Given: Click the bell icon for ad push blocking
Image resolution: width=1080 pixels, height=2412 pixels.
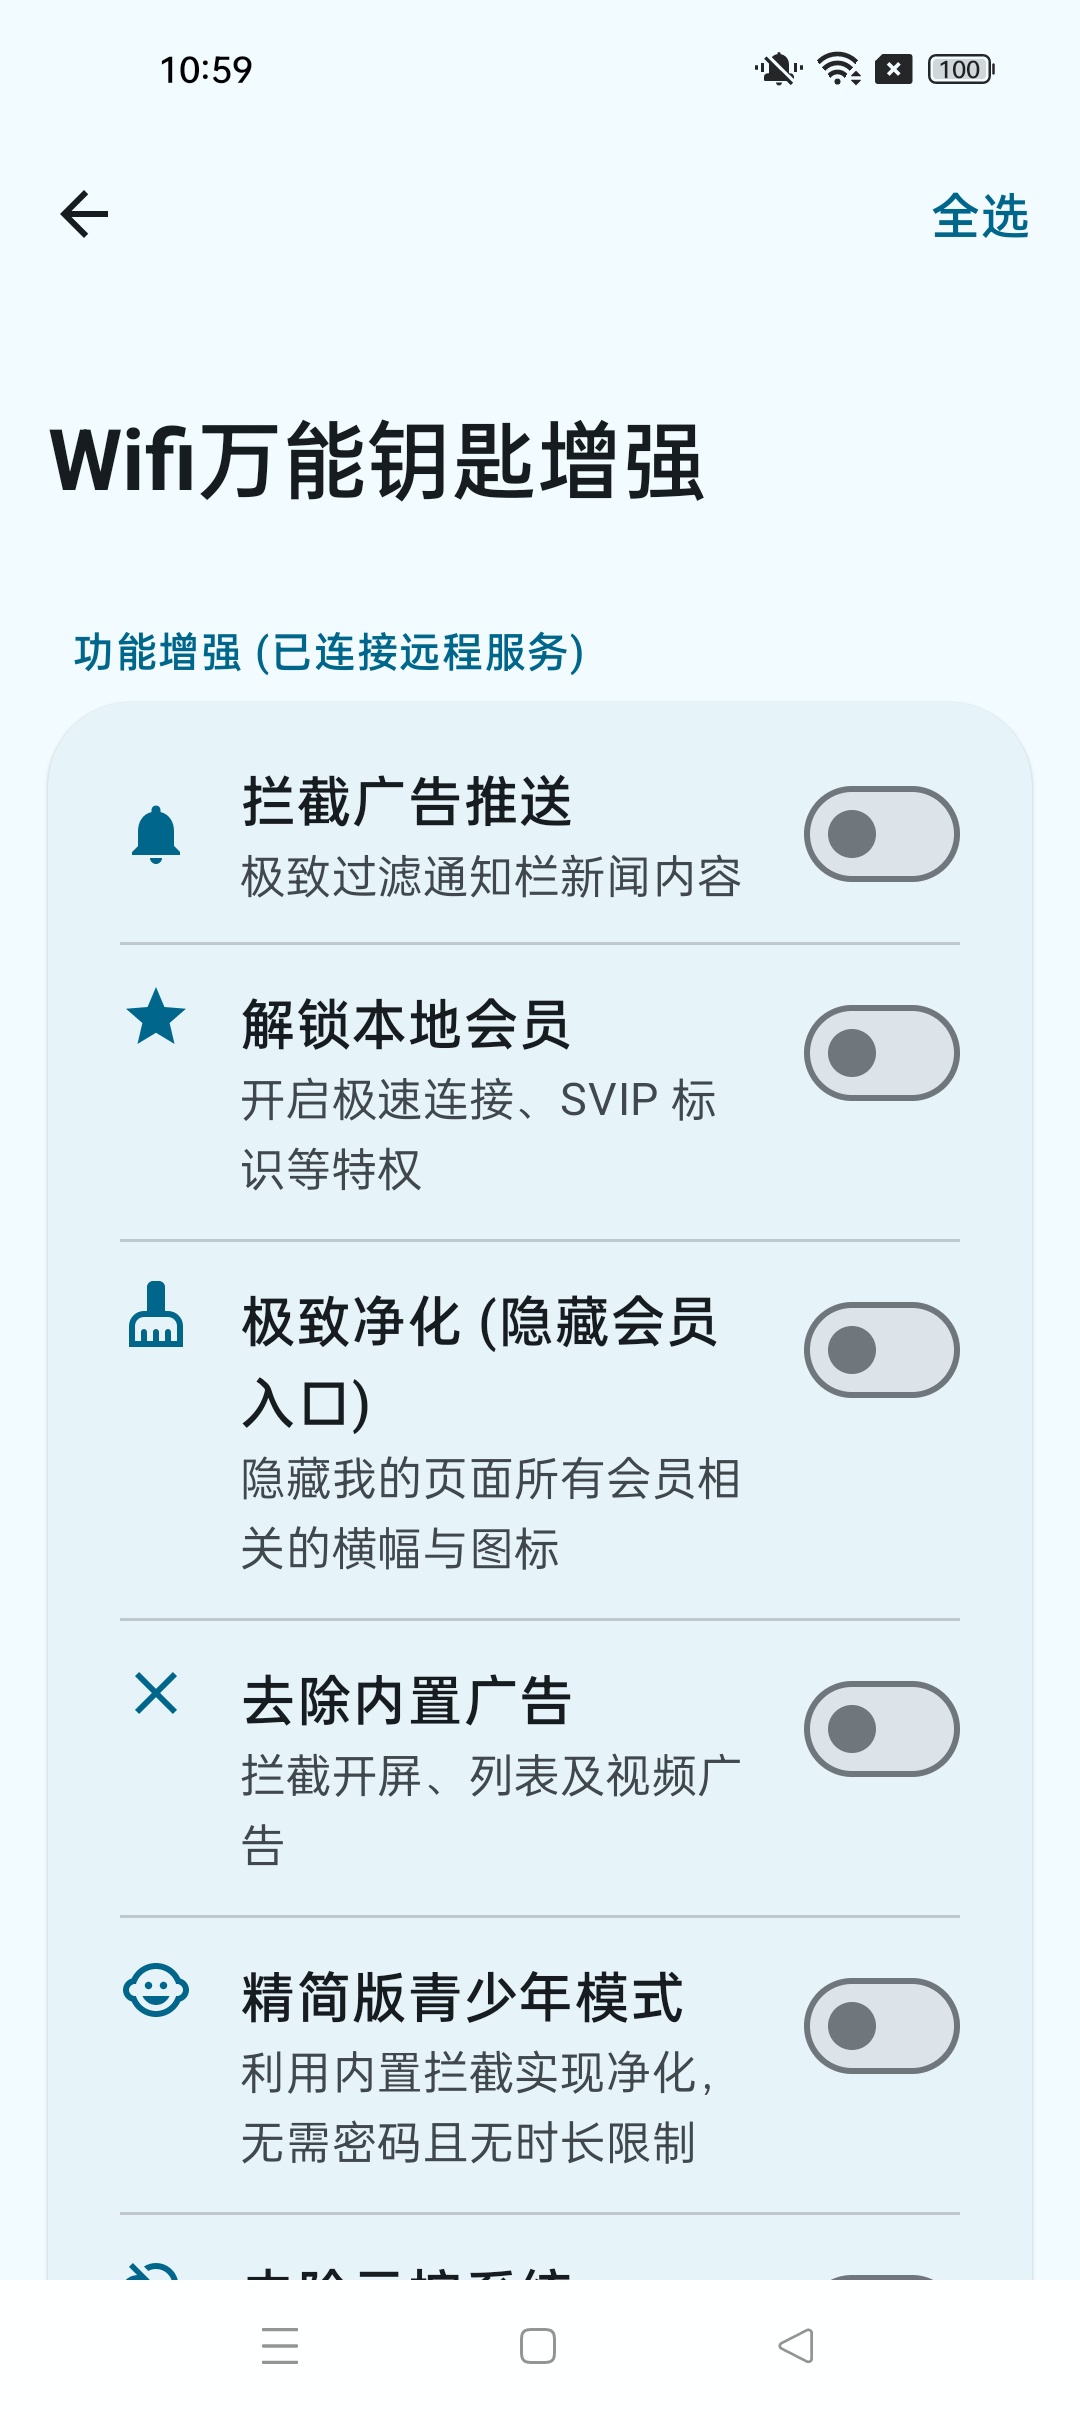Looking at the screenshot, I should click(x=156, y=834).
